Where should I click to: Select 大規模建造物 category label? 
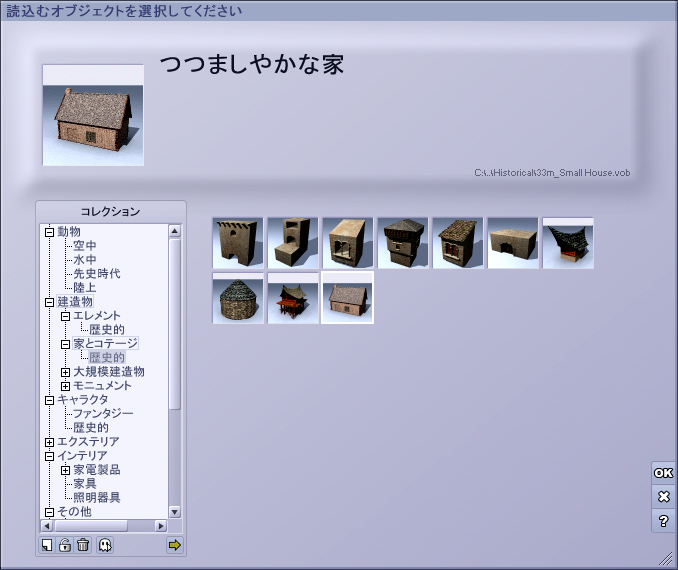(x=109, y=371)
